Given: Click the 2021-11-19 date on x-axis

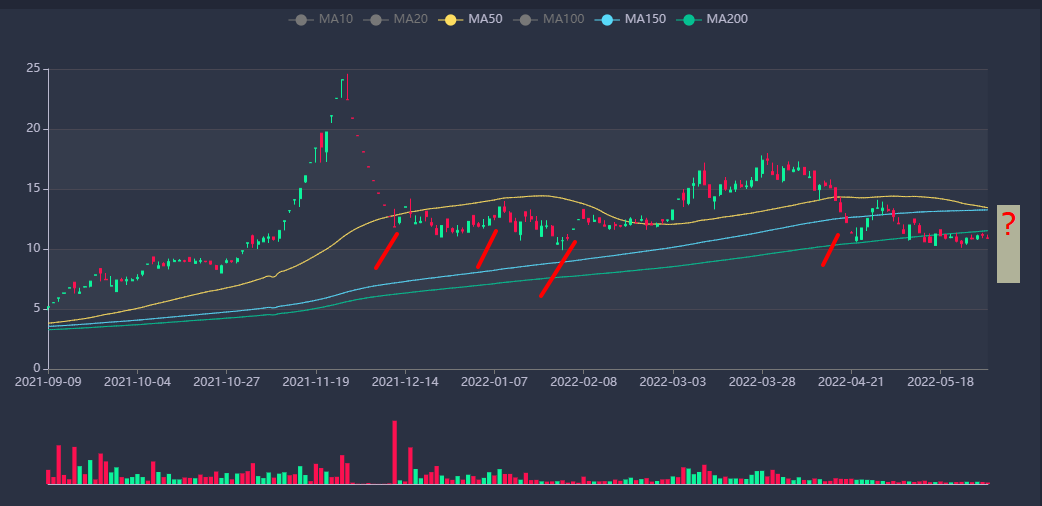Looking at the screenshot, I should [x=316, y=381].
